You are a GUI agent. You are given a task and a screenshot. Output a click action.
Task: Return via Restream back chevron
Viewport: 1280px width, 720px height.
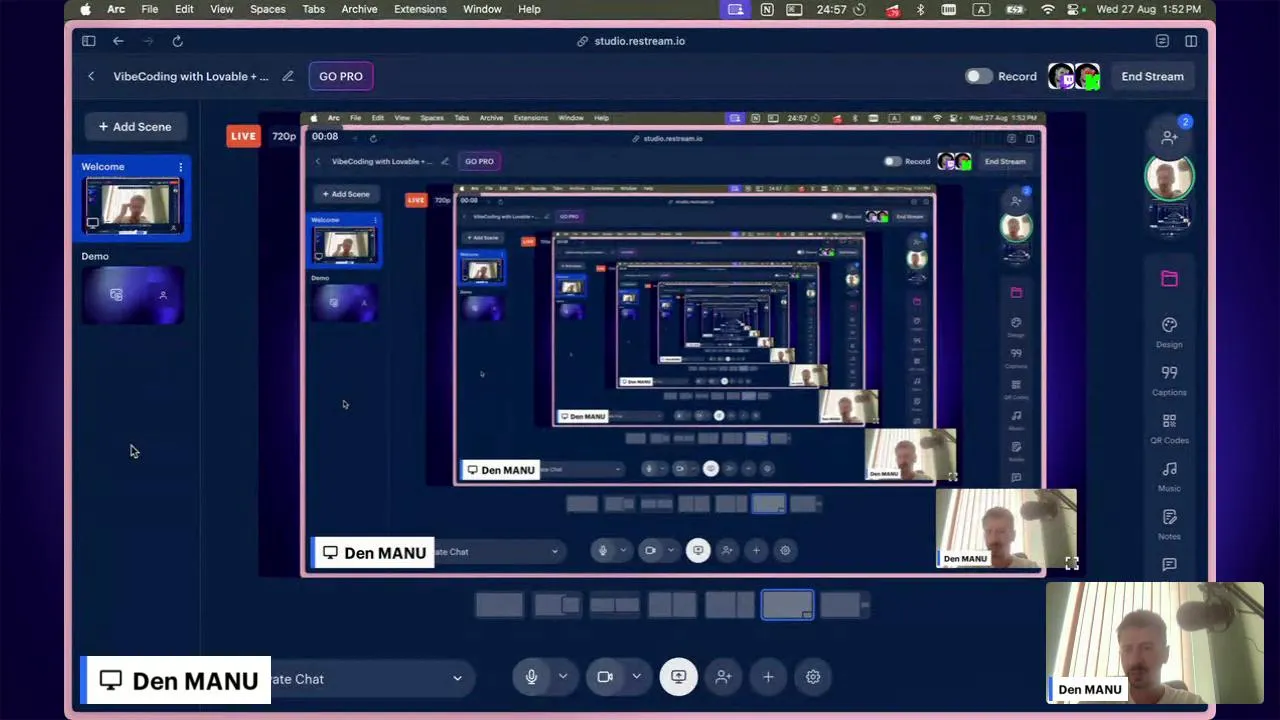(91, 76)
